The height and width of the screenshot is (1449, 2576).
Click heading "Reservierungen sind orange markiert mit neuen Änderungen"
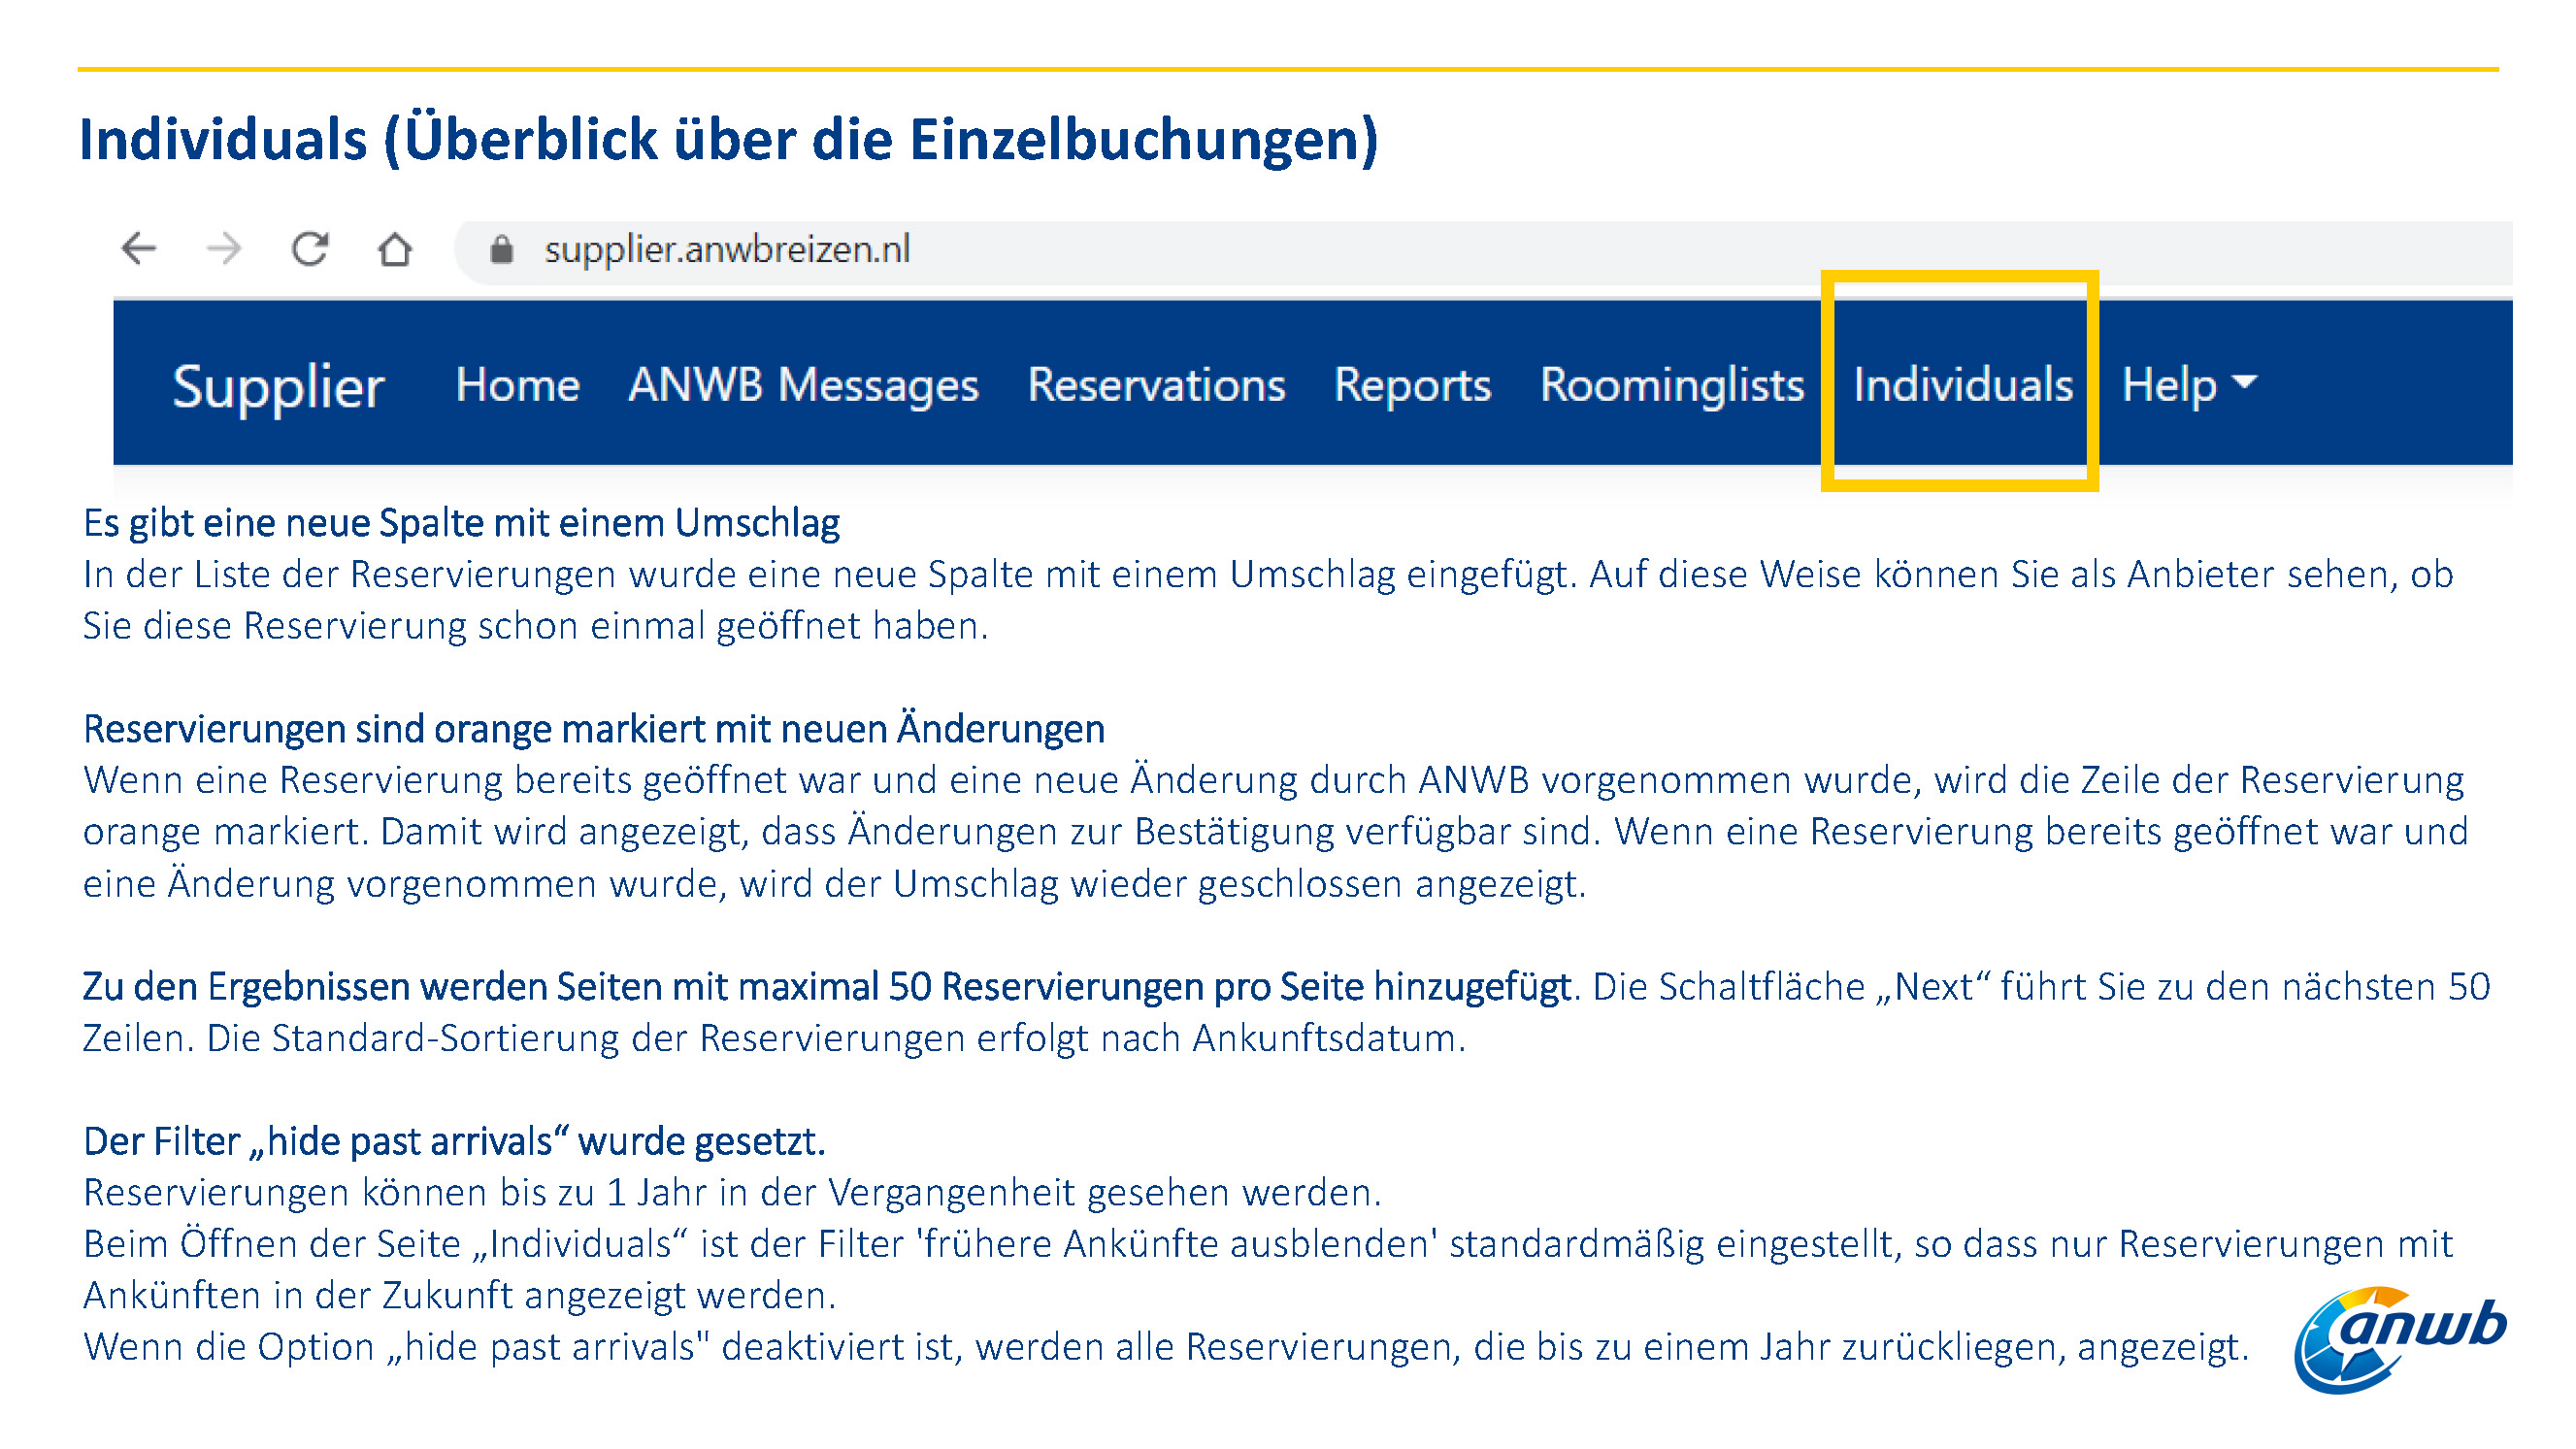pos(594,728)
